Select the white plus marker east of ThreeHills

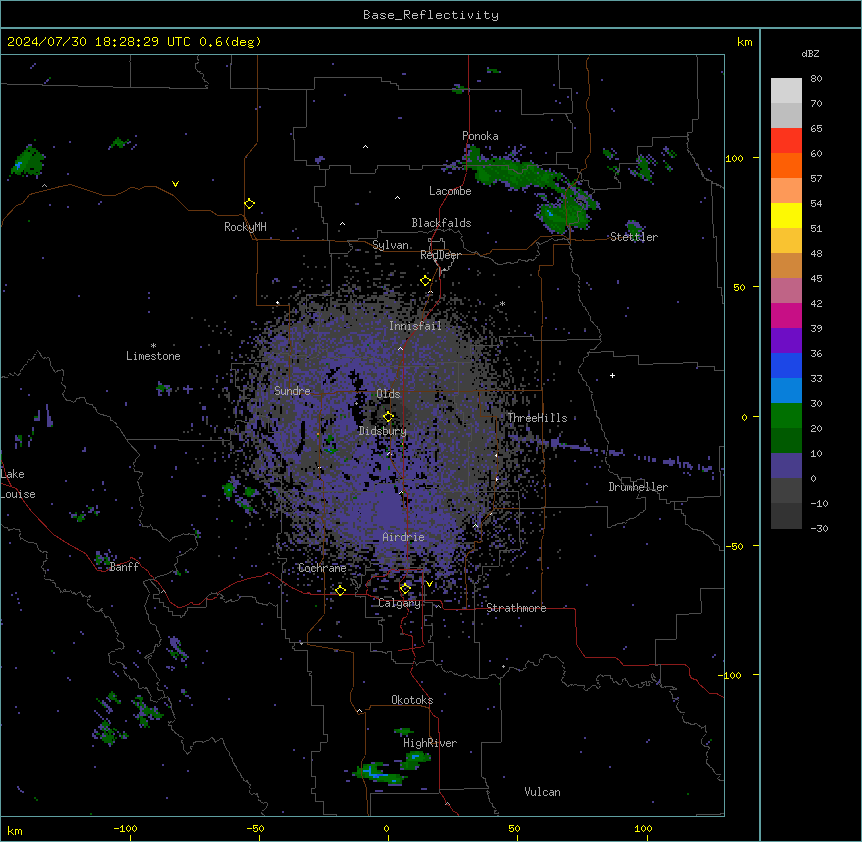(612, 375)
